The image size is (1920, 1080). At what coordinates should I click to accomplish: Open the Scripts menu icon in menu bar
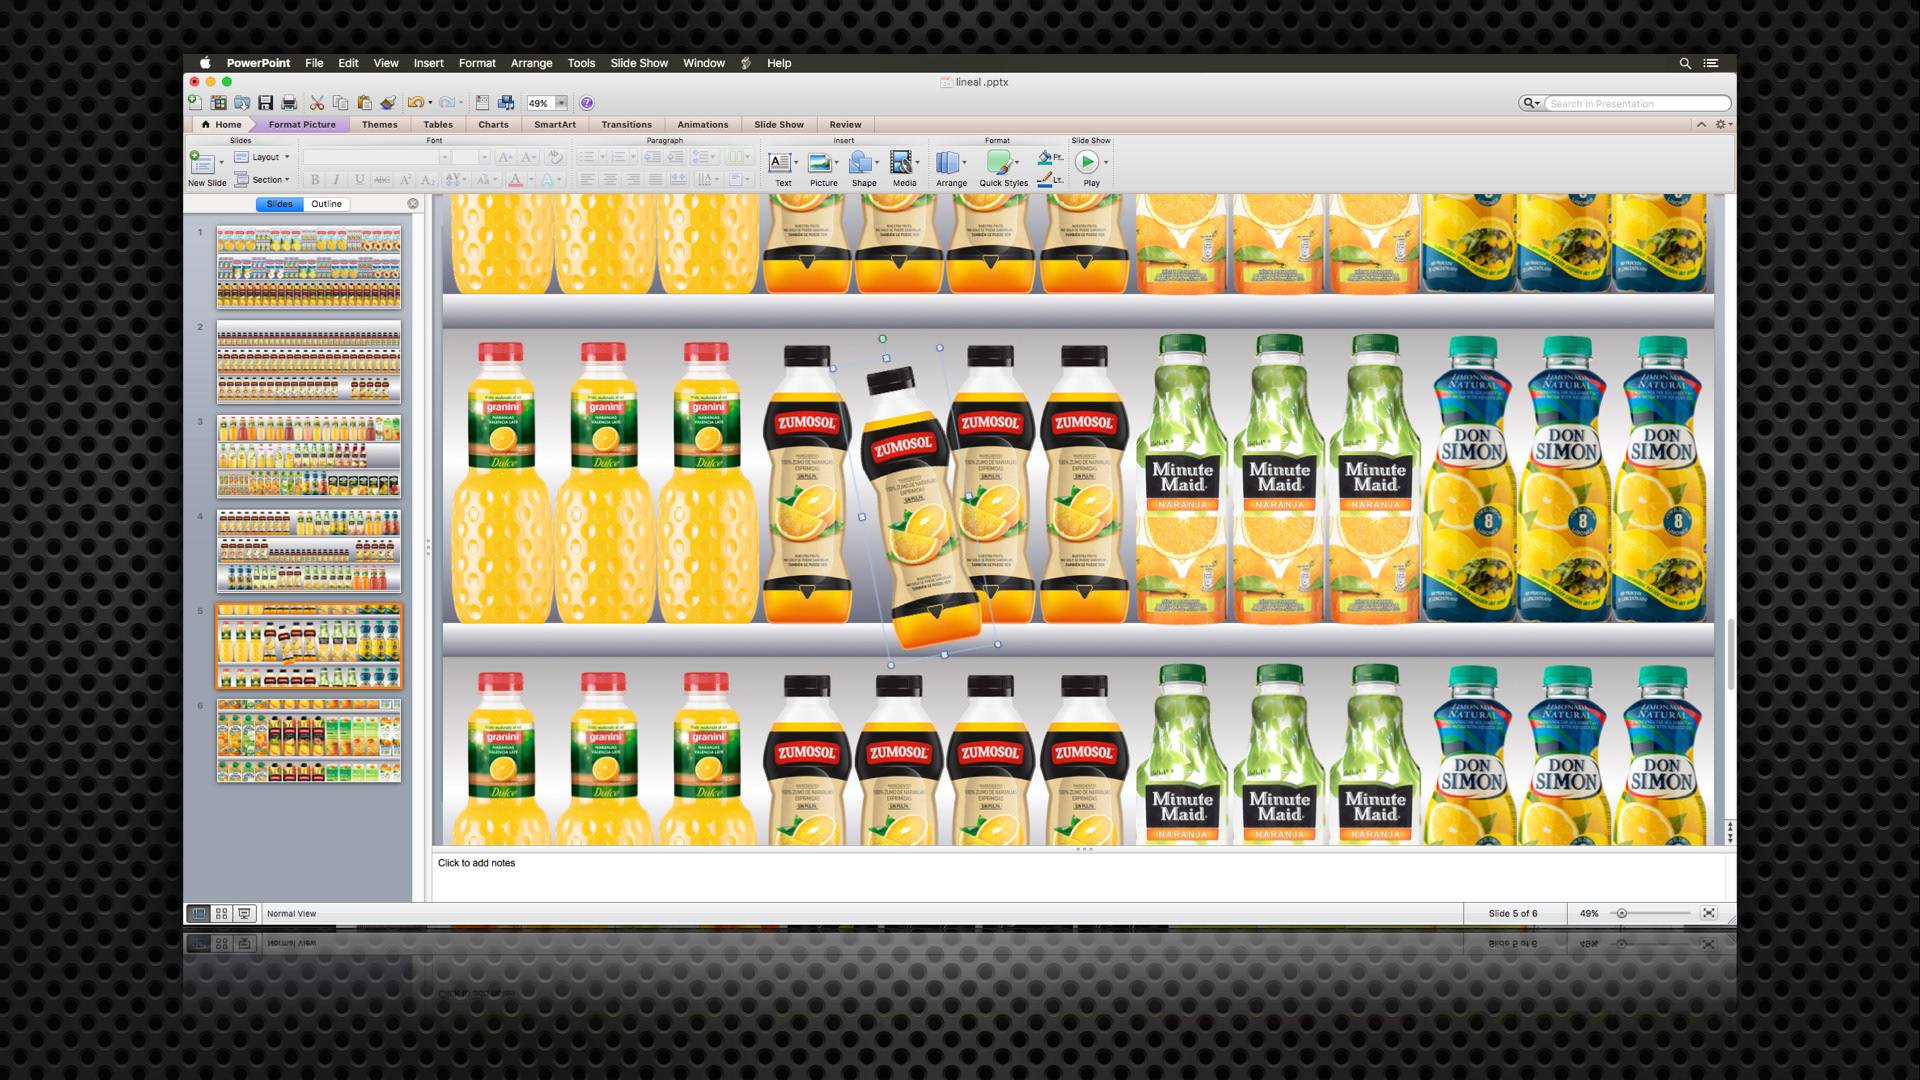tap(746, 63)
